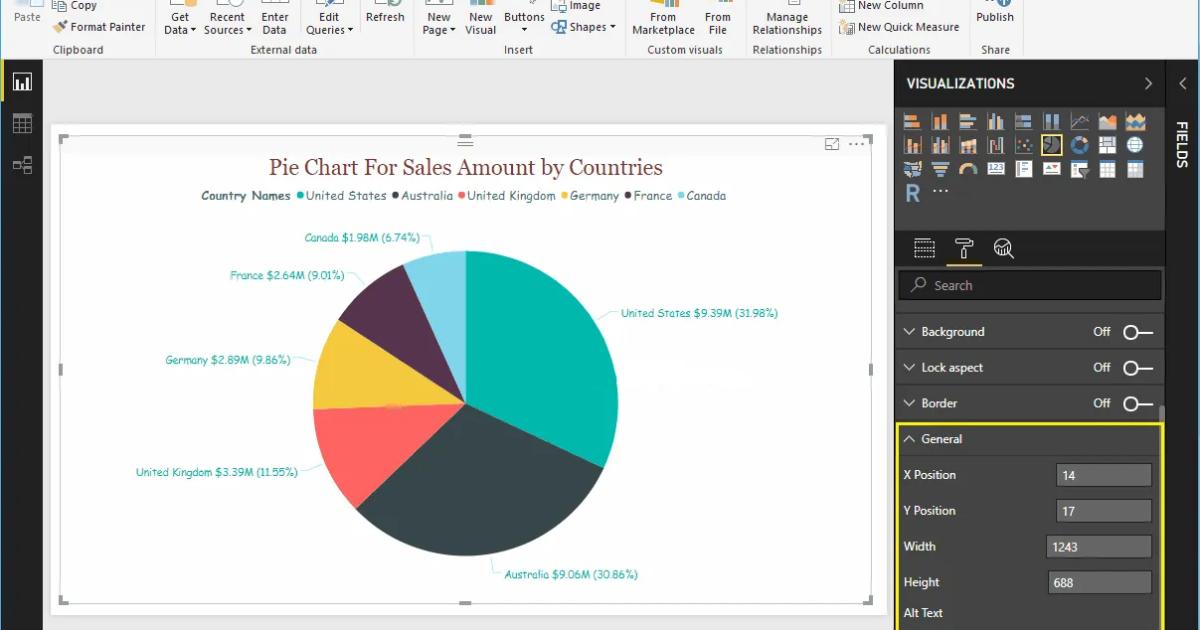Select the Map globe visual
Image resolution: width=1200 pixels, height=630 pixels.
[x=1133, y=143]
